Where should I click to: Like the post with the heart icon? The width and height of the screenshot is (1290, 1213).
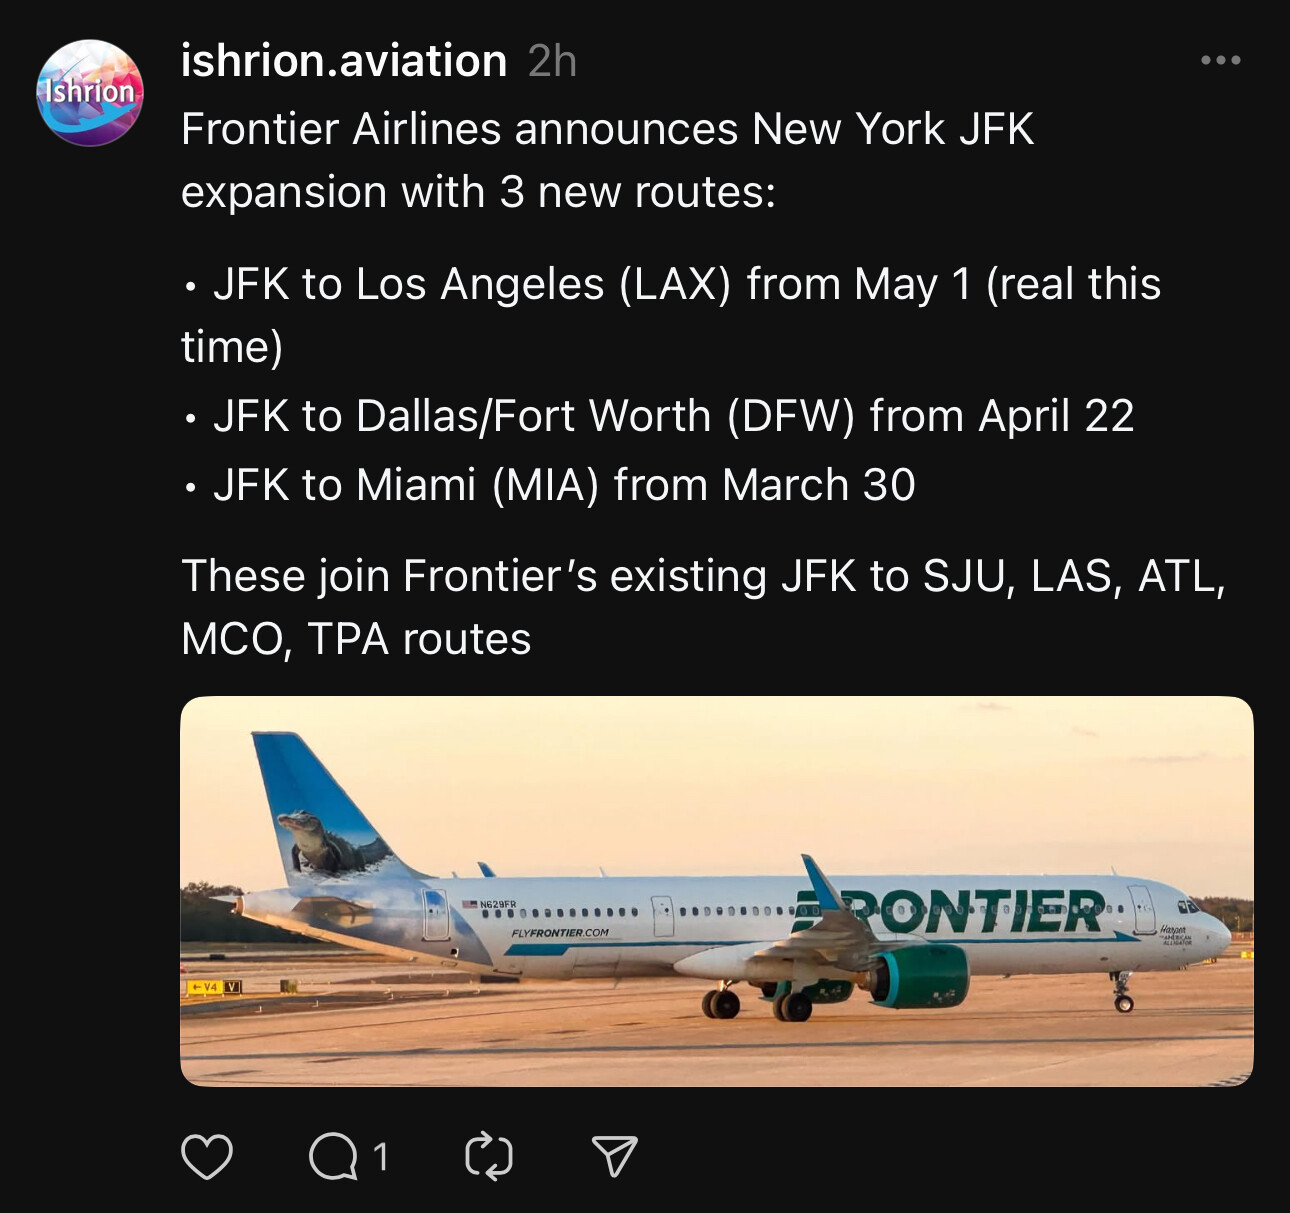(x=207, y=1156)
